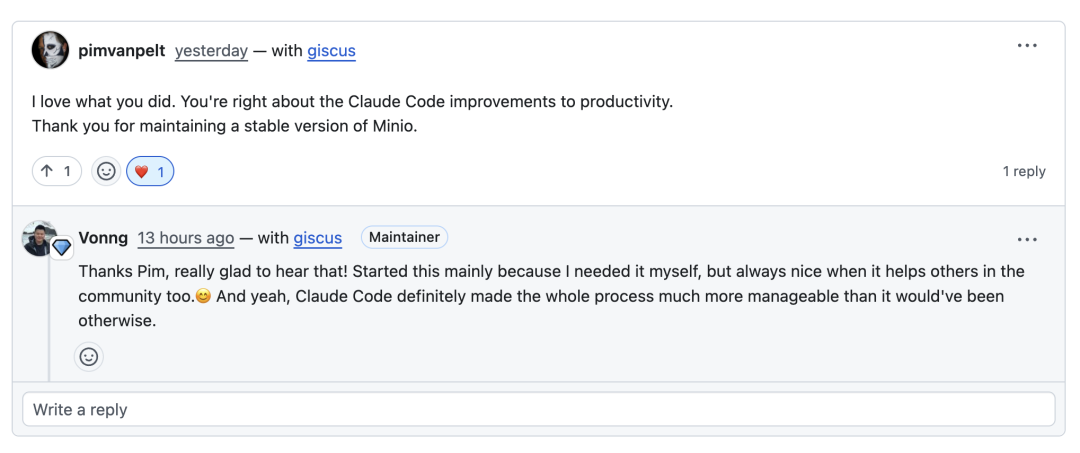Viewport: 1080px width, 453px height.
Task: Click pimvanpelt's skull avatar
Action: pos(50,50)
